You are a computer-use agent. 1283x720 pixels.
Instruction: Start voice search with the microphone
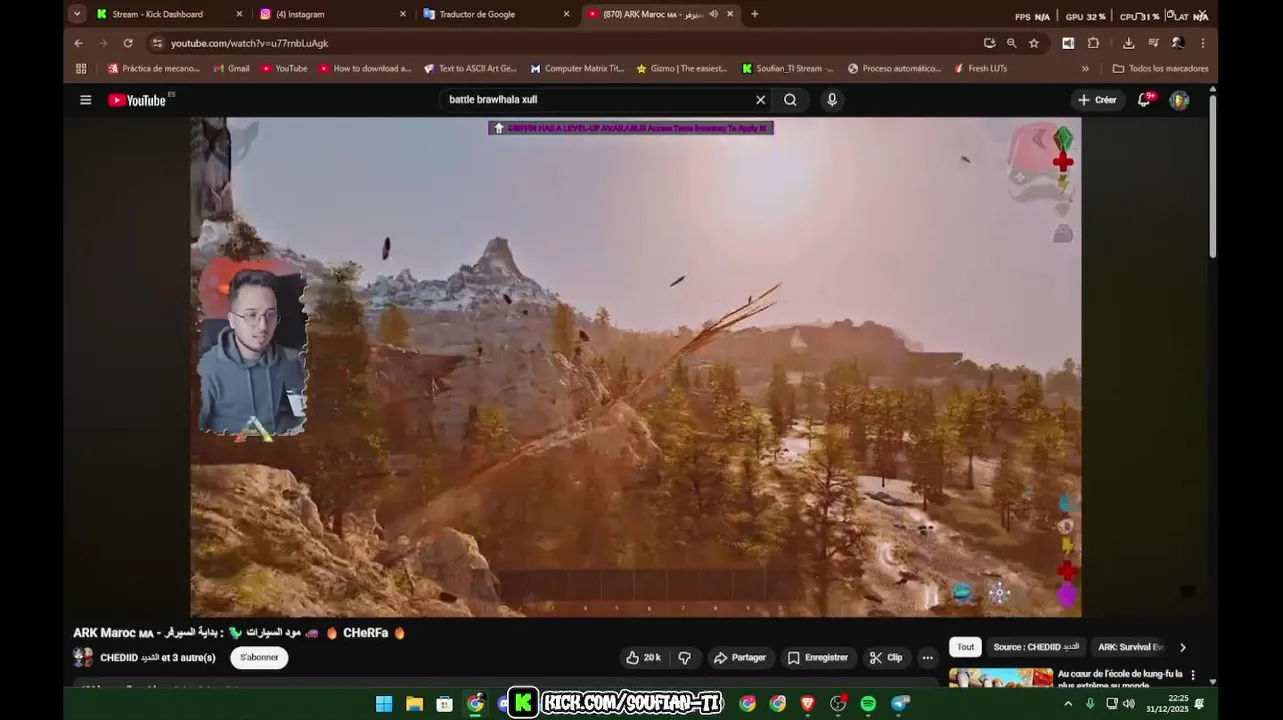click(x=832, y=100)
